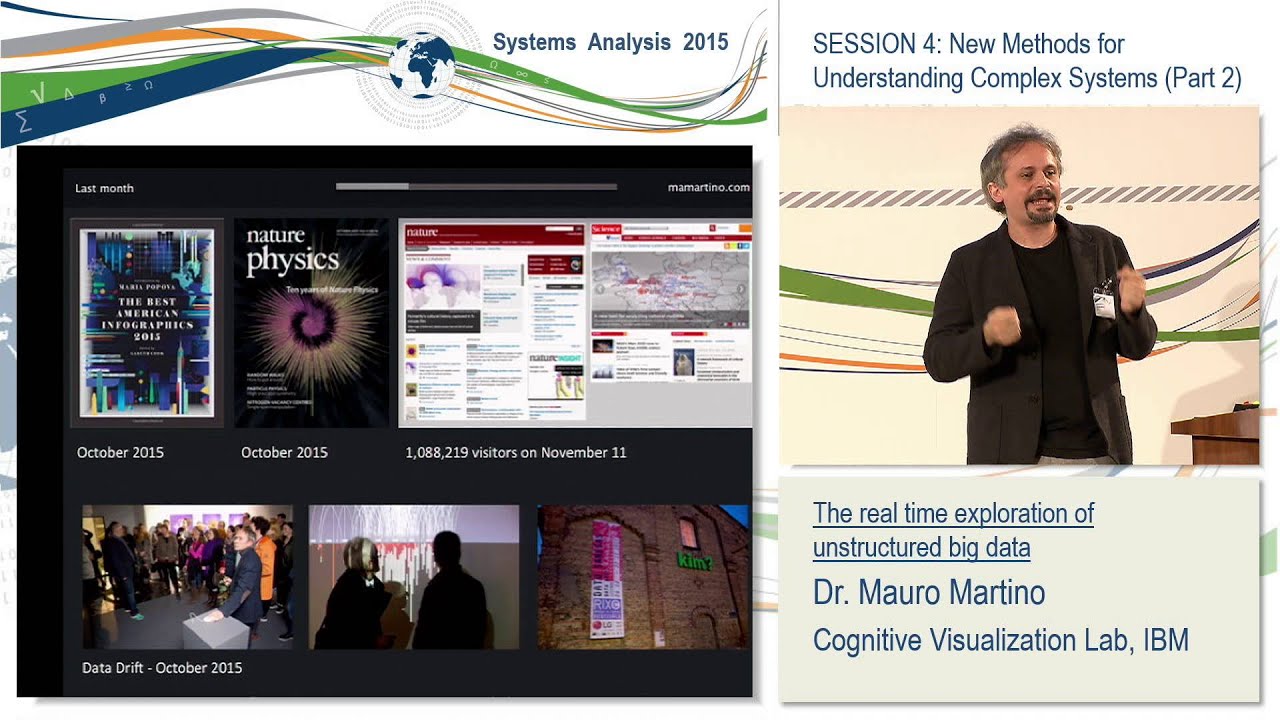The width and height of the screenshot is (1280, 720).
Task: Click the speaker video frame
Action: (1019, 285)
